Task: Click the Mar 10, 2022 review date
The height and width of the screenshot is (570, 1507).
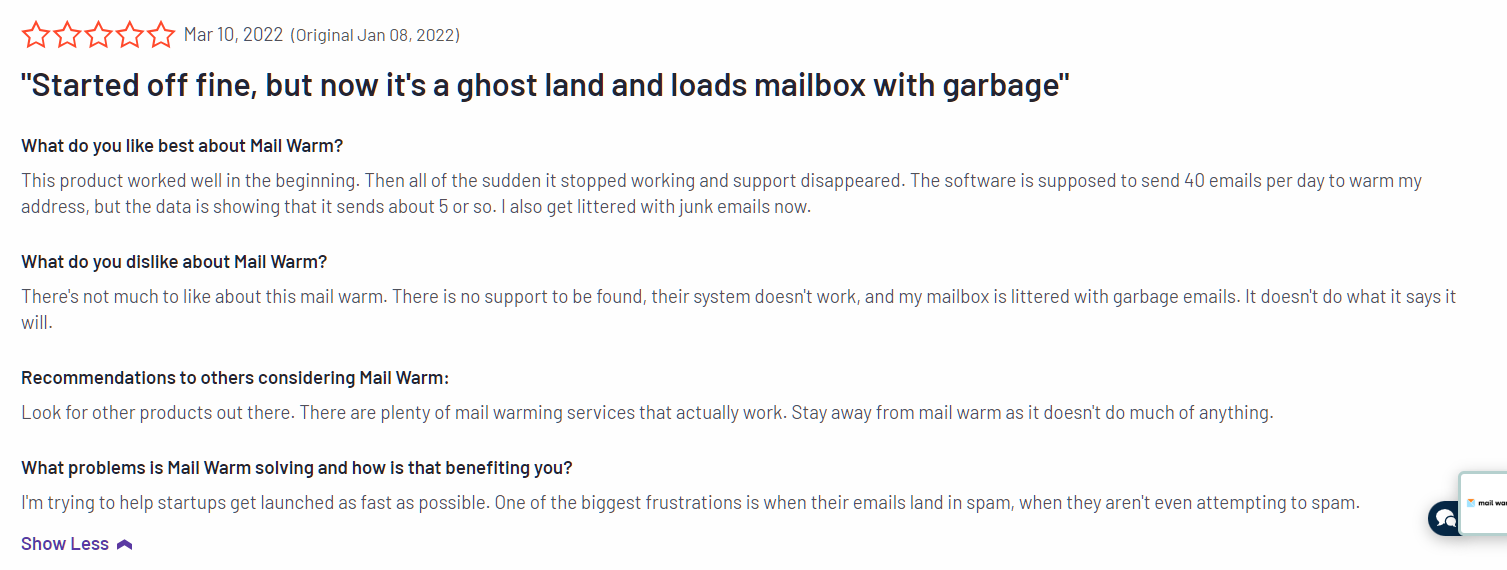Action: pyautogui.click(x=233, y=35)
